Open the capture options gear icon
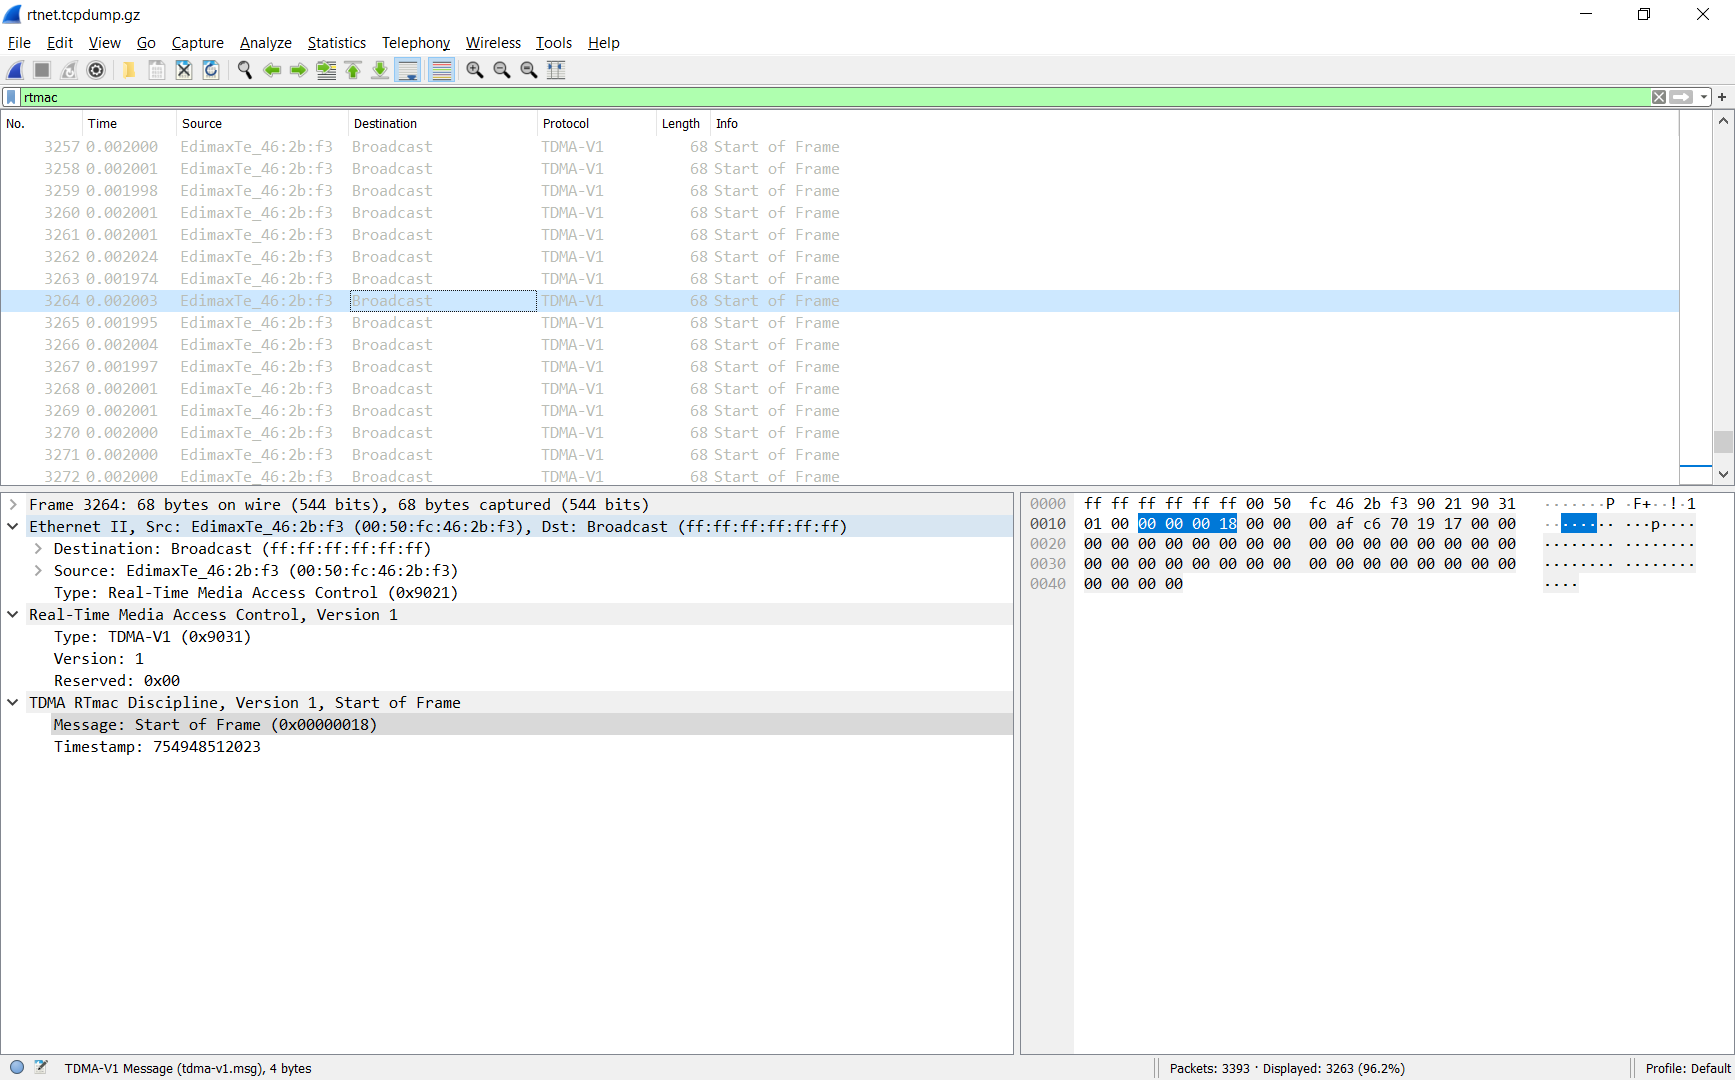Image resolution: width=1735 pixels, height=1080 pixels. [x=96, y=70]
